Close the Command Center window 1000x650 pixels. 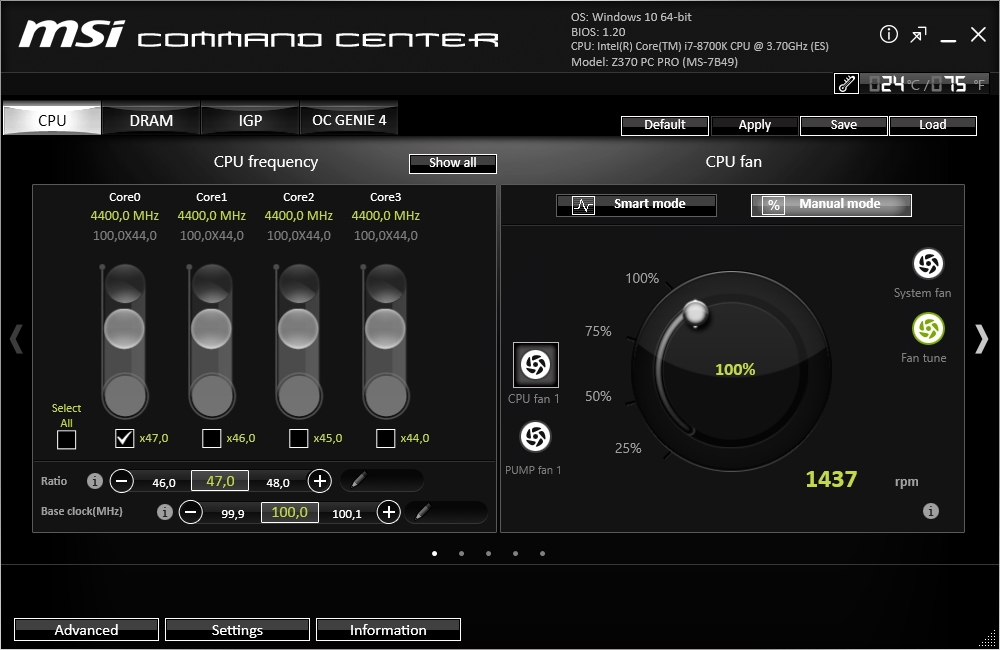(978, 34)
